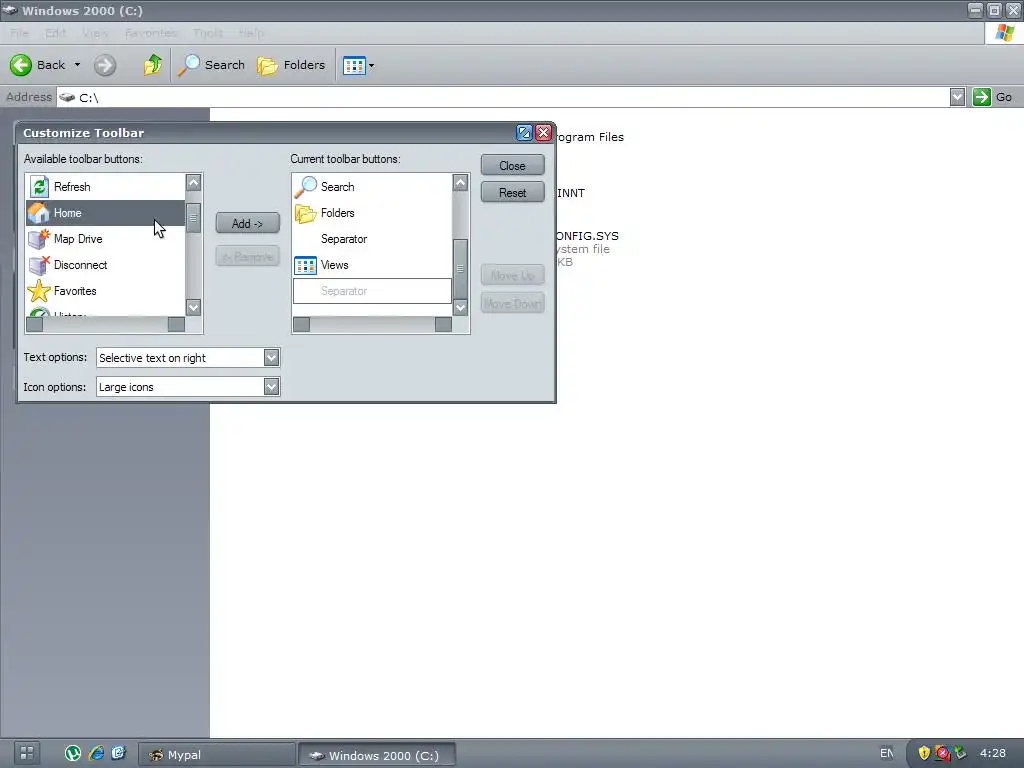Click the Forward arrow toolbar icon
The height and width of the screenshot is (768, 1024).
(104, 65)
